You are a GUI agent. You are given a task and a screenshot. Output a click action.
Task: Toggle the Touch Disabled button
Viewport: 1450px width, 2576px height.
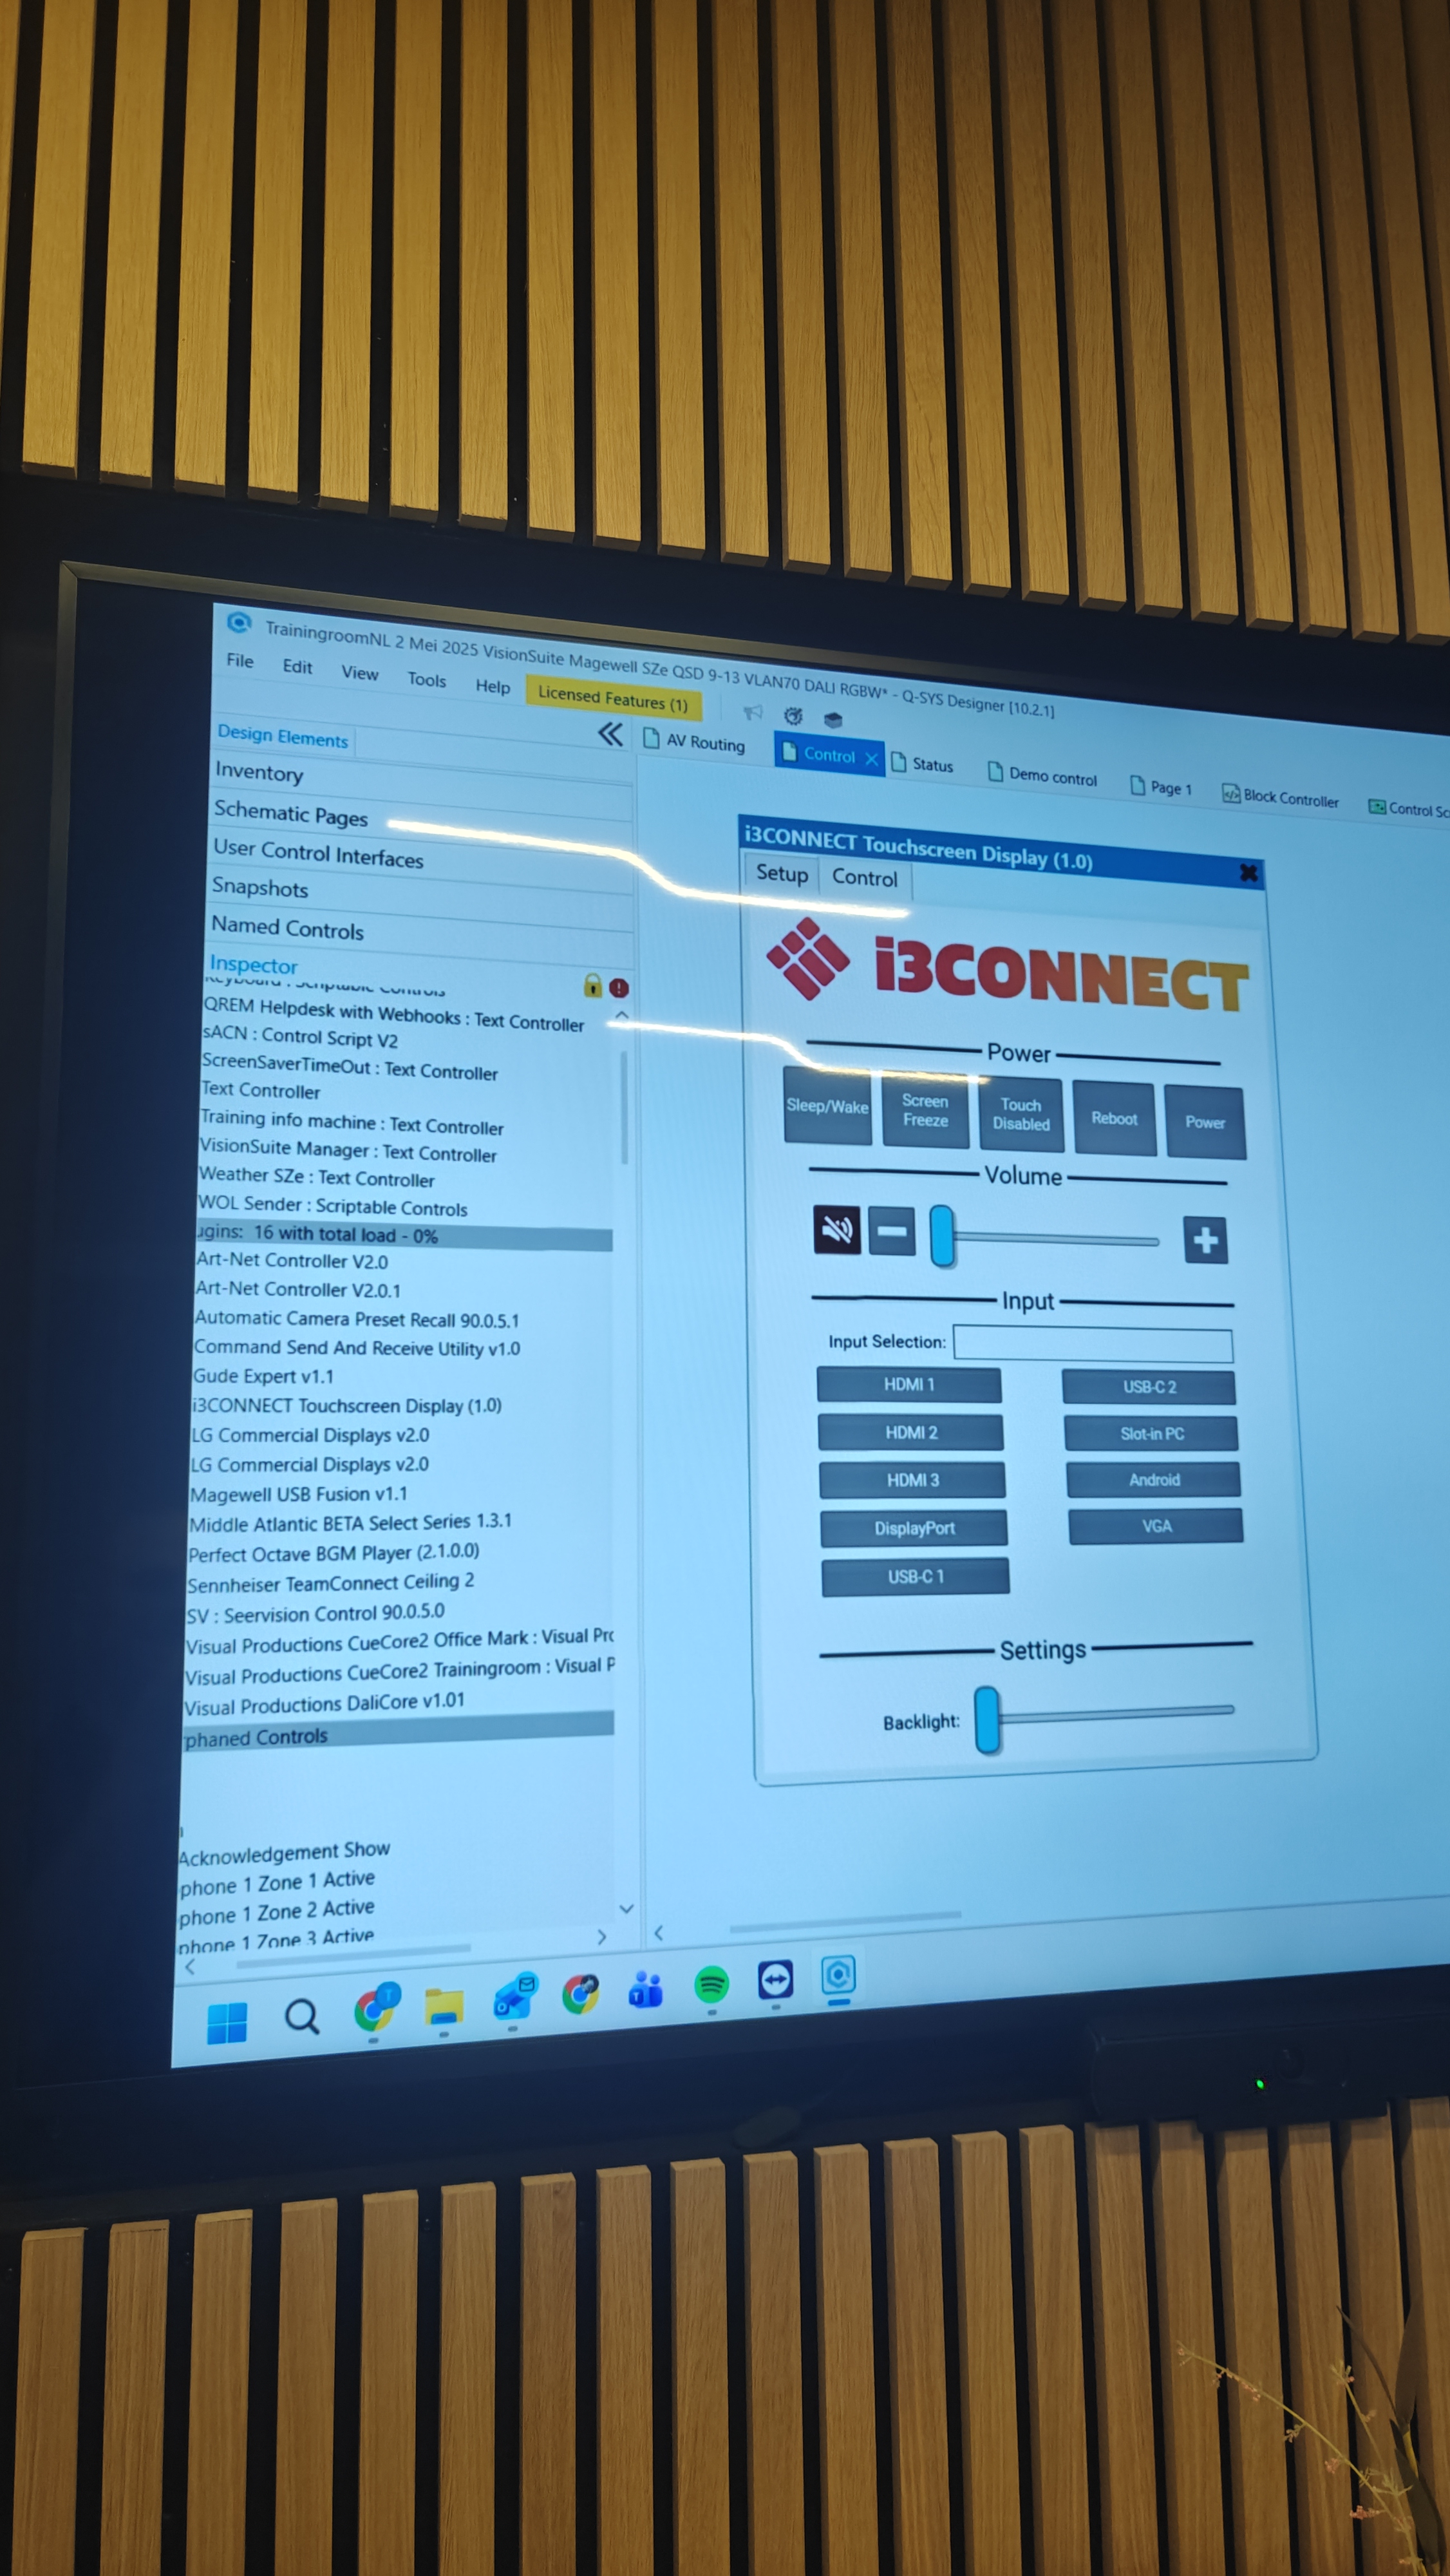coord(1020,1115)
